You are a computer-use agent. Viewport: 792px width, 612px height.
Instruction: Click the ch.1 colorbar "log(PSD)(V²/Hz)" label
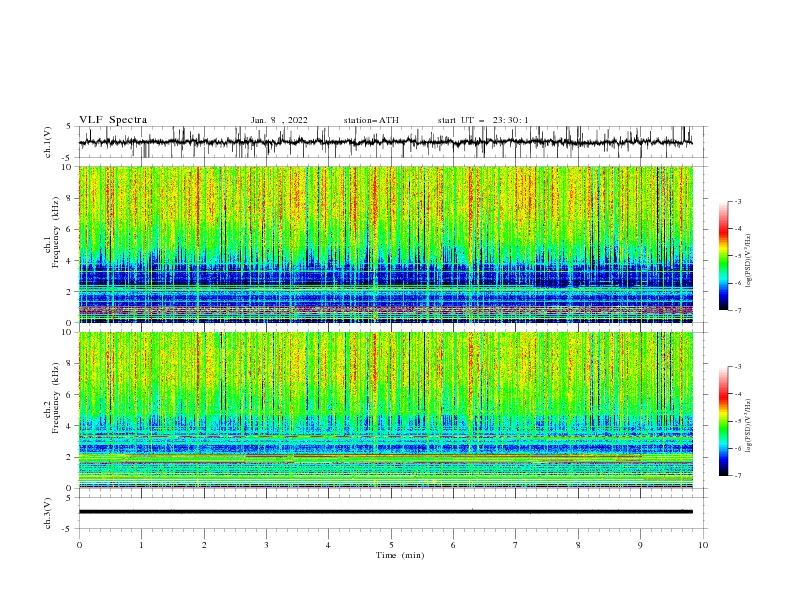(x=749, y=261)
